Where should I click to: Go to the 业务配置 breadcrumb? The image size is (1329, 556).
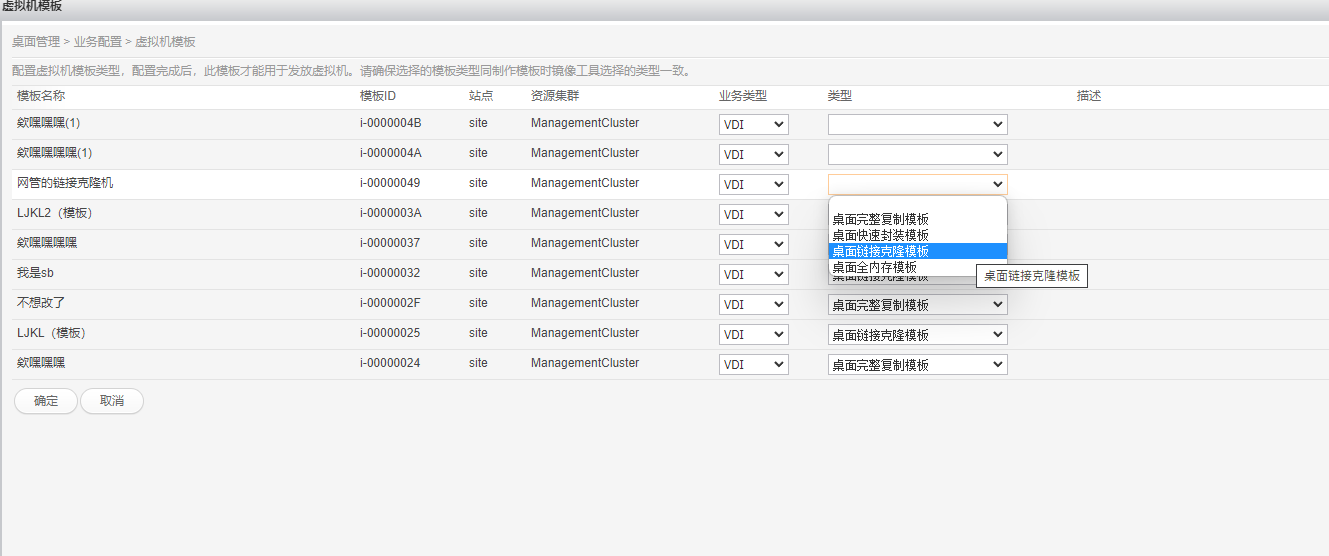tap(97, 42)
